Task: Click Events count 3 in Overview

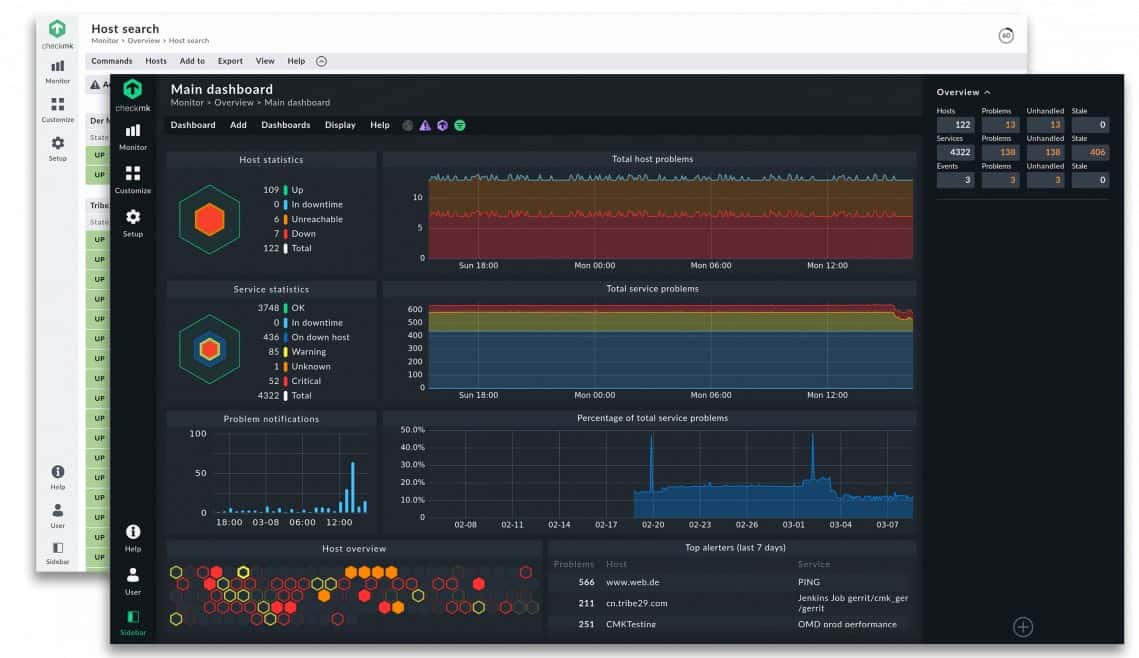Action: (954, 180)
